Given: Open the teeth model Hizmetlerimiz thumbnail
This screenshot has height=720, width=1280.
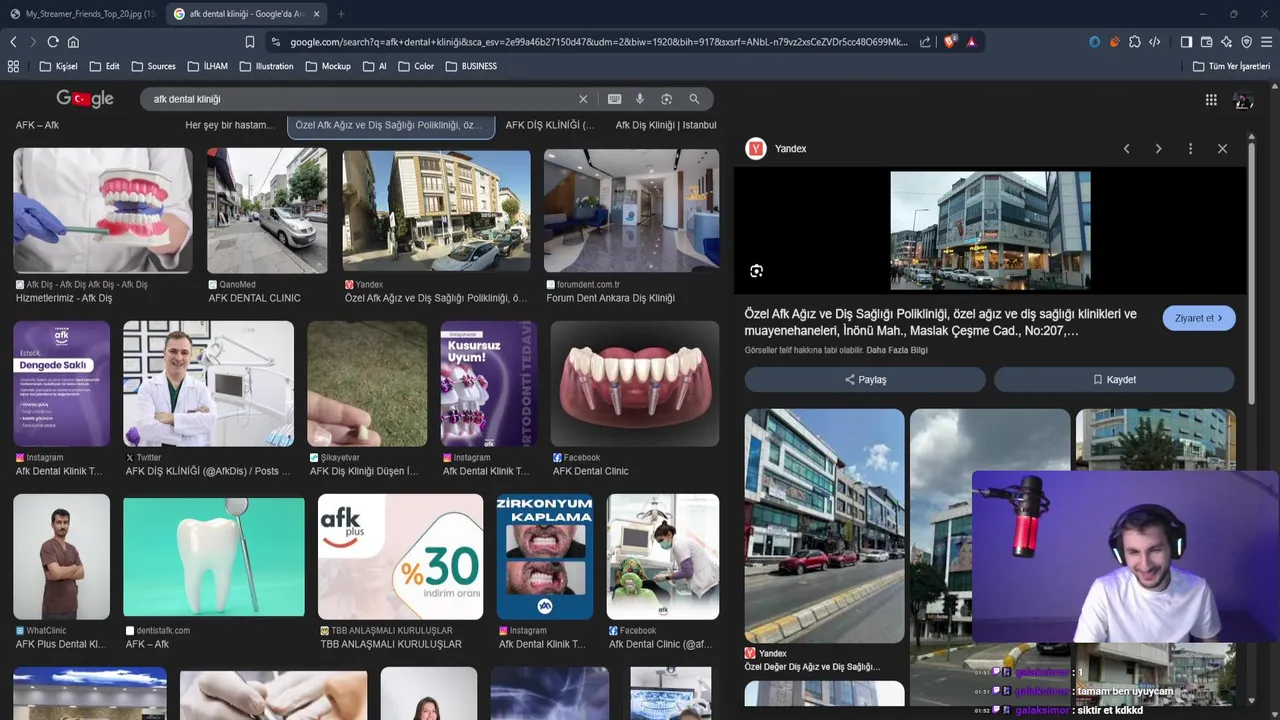Looking at the screenshot, I should (103, 211).
